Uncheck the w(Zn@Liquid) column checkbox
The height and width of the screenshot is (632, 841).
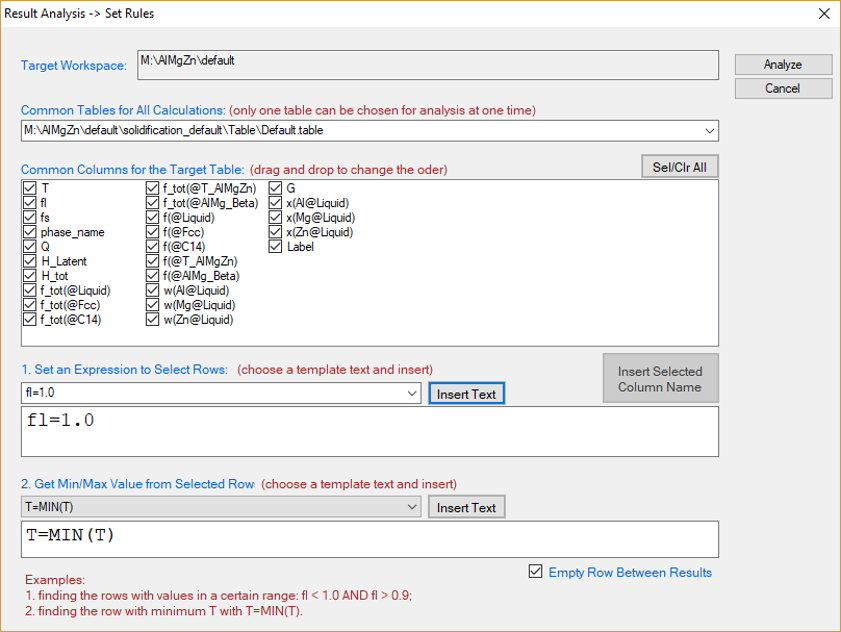pyautogui.click(x=152, y=320)
